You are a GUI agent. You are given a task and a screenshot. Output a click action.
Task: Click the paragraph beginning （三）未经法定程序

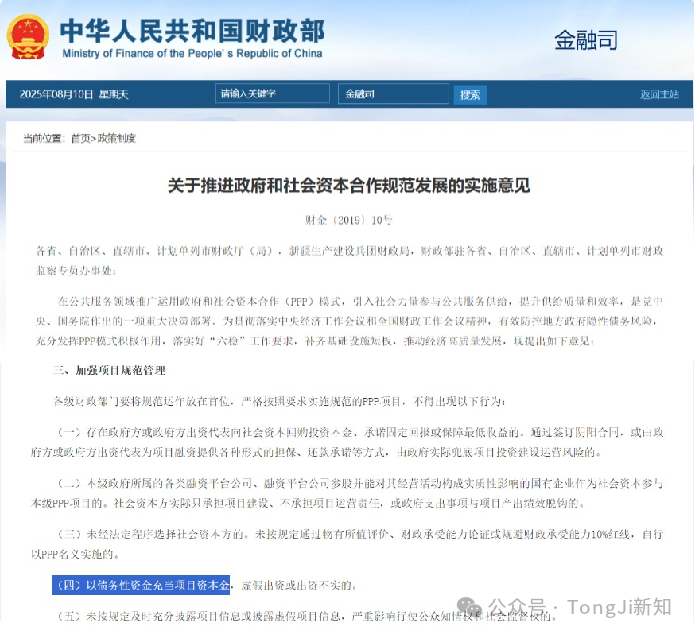tap(347, 544)
